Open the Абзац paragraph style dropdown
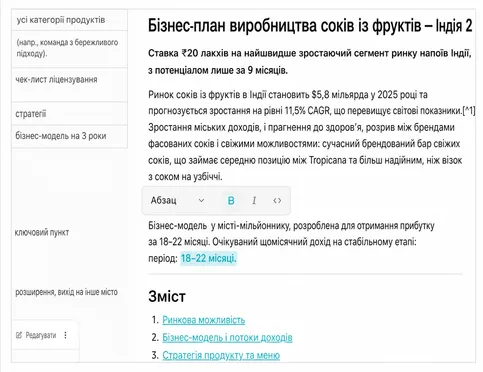This screenshot has width=483, height=372. [x=177, y=200]
